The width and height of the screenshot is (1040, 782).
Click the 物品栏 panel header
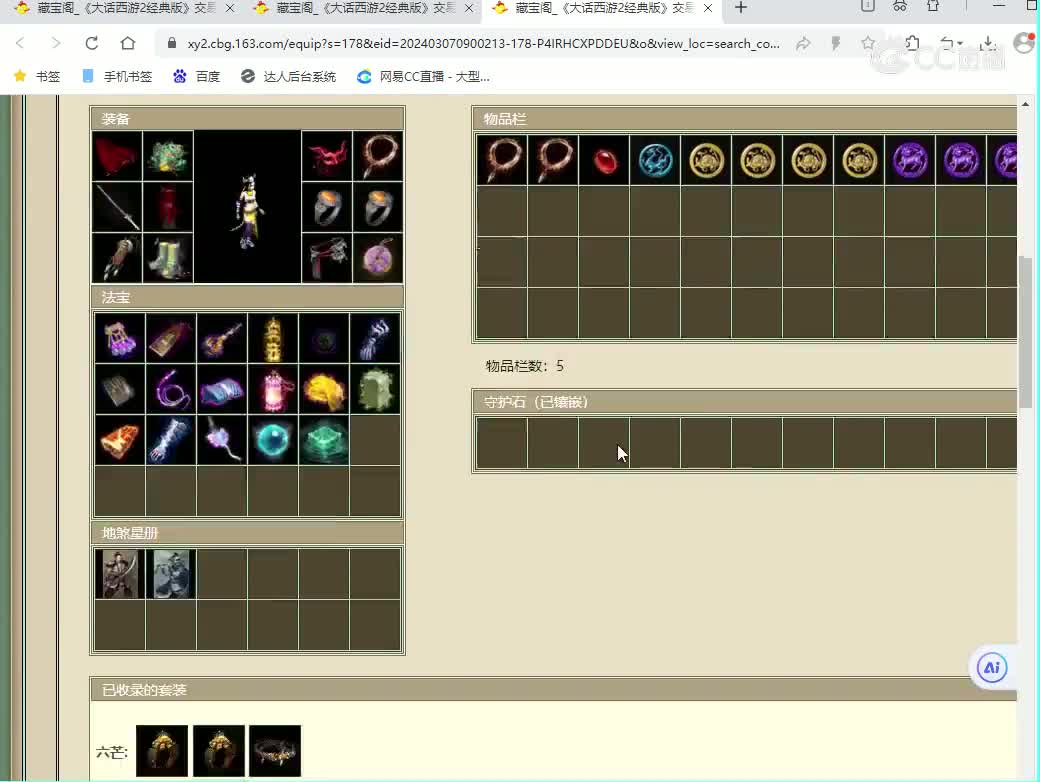click(x=744, y=119)
